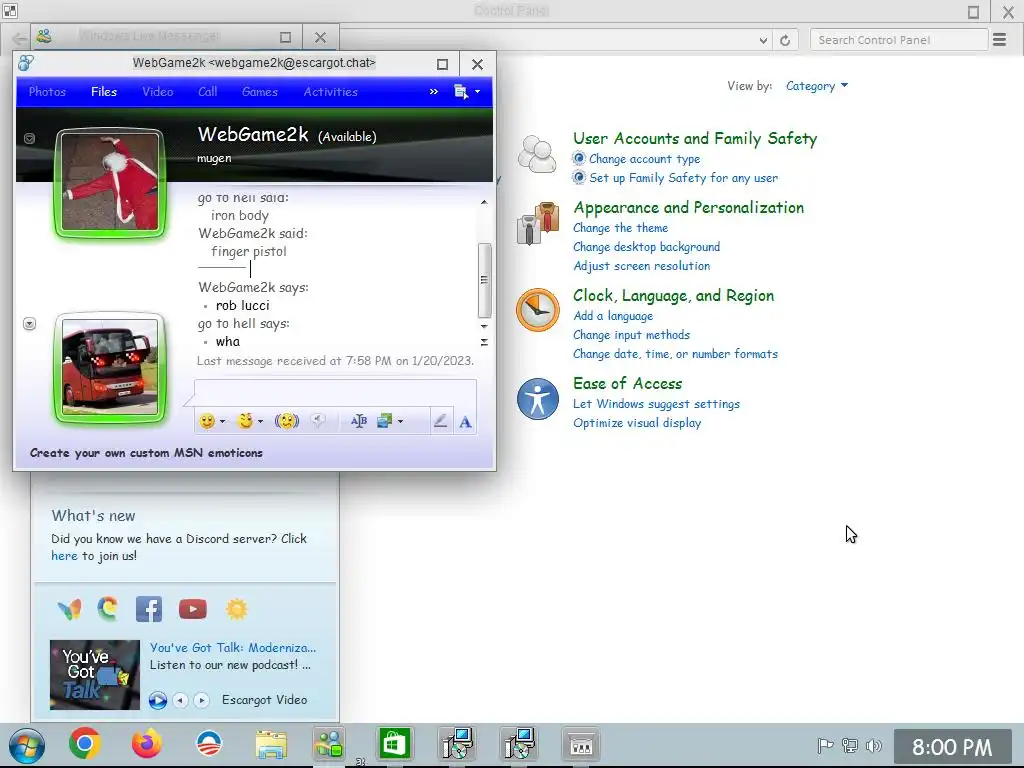Go to next Escargot Video item
Viewport: 1024px width, 768px height.
pyautogui.click(x=202, y=701)
